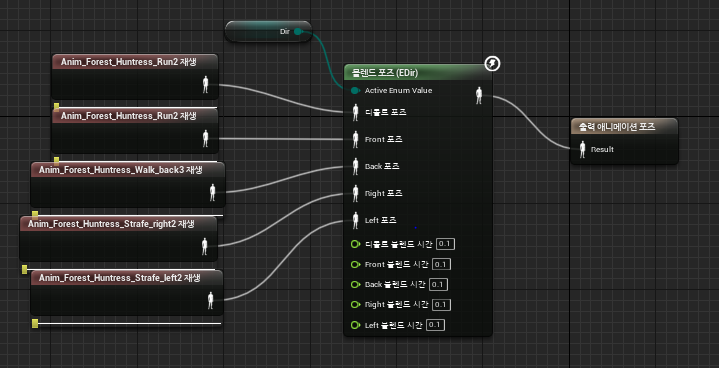Click the Strafe_right2 node's output pose pin

205,247
